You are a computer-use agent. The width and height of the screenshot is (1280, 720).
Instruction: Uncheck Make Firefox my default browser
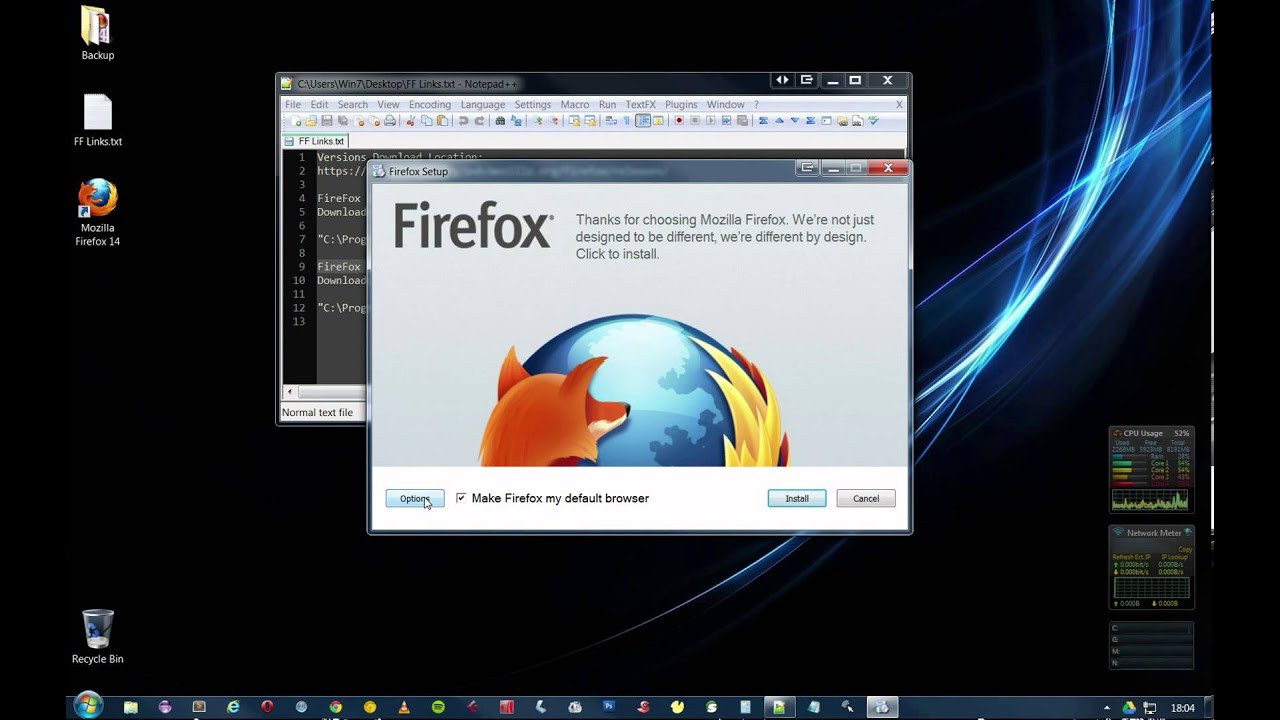461,498
